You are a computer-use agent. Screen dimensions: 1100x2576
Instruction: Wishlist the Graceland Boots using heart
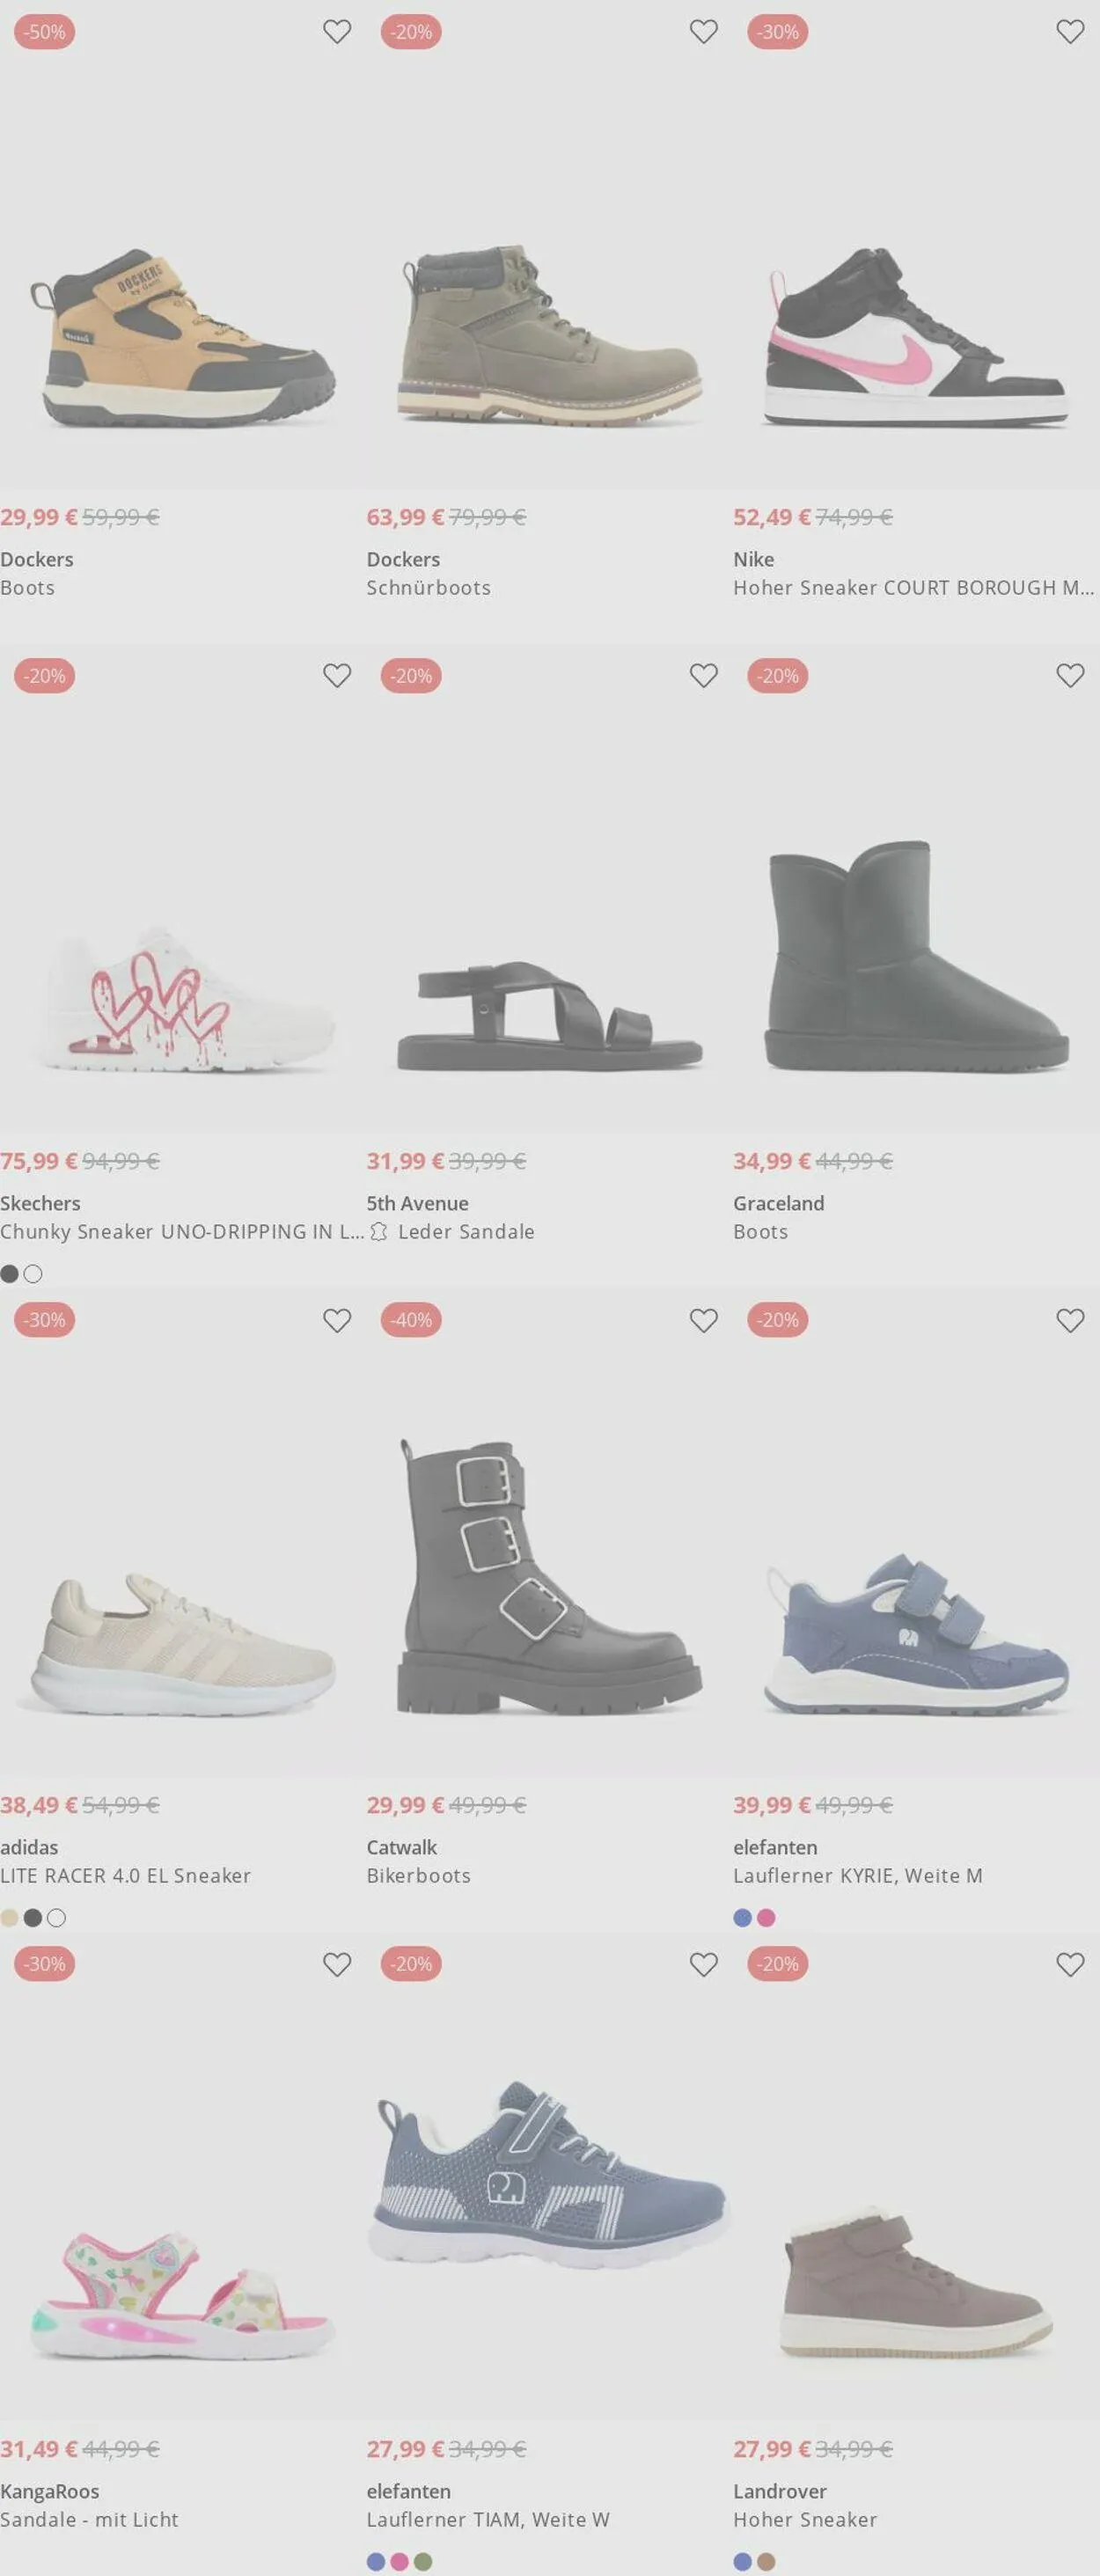(x=1070, y=676)
